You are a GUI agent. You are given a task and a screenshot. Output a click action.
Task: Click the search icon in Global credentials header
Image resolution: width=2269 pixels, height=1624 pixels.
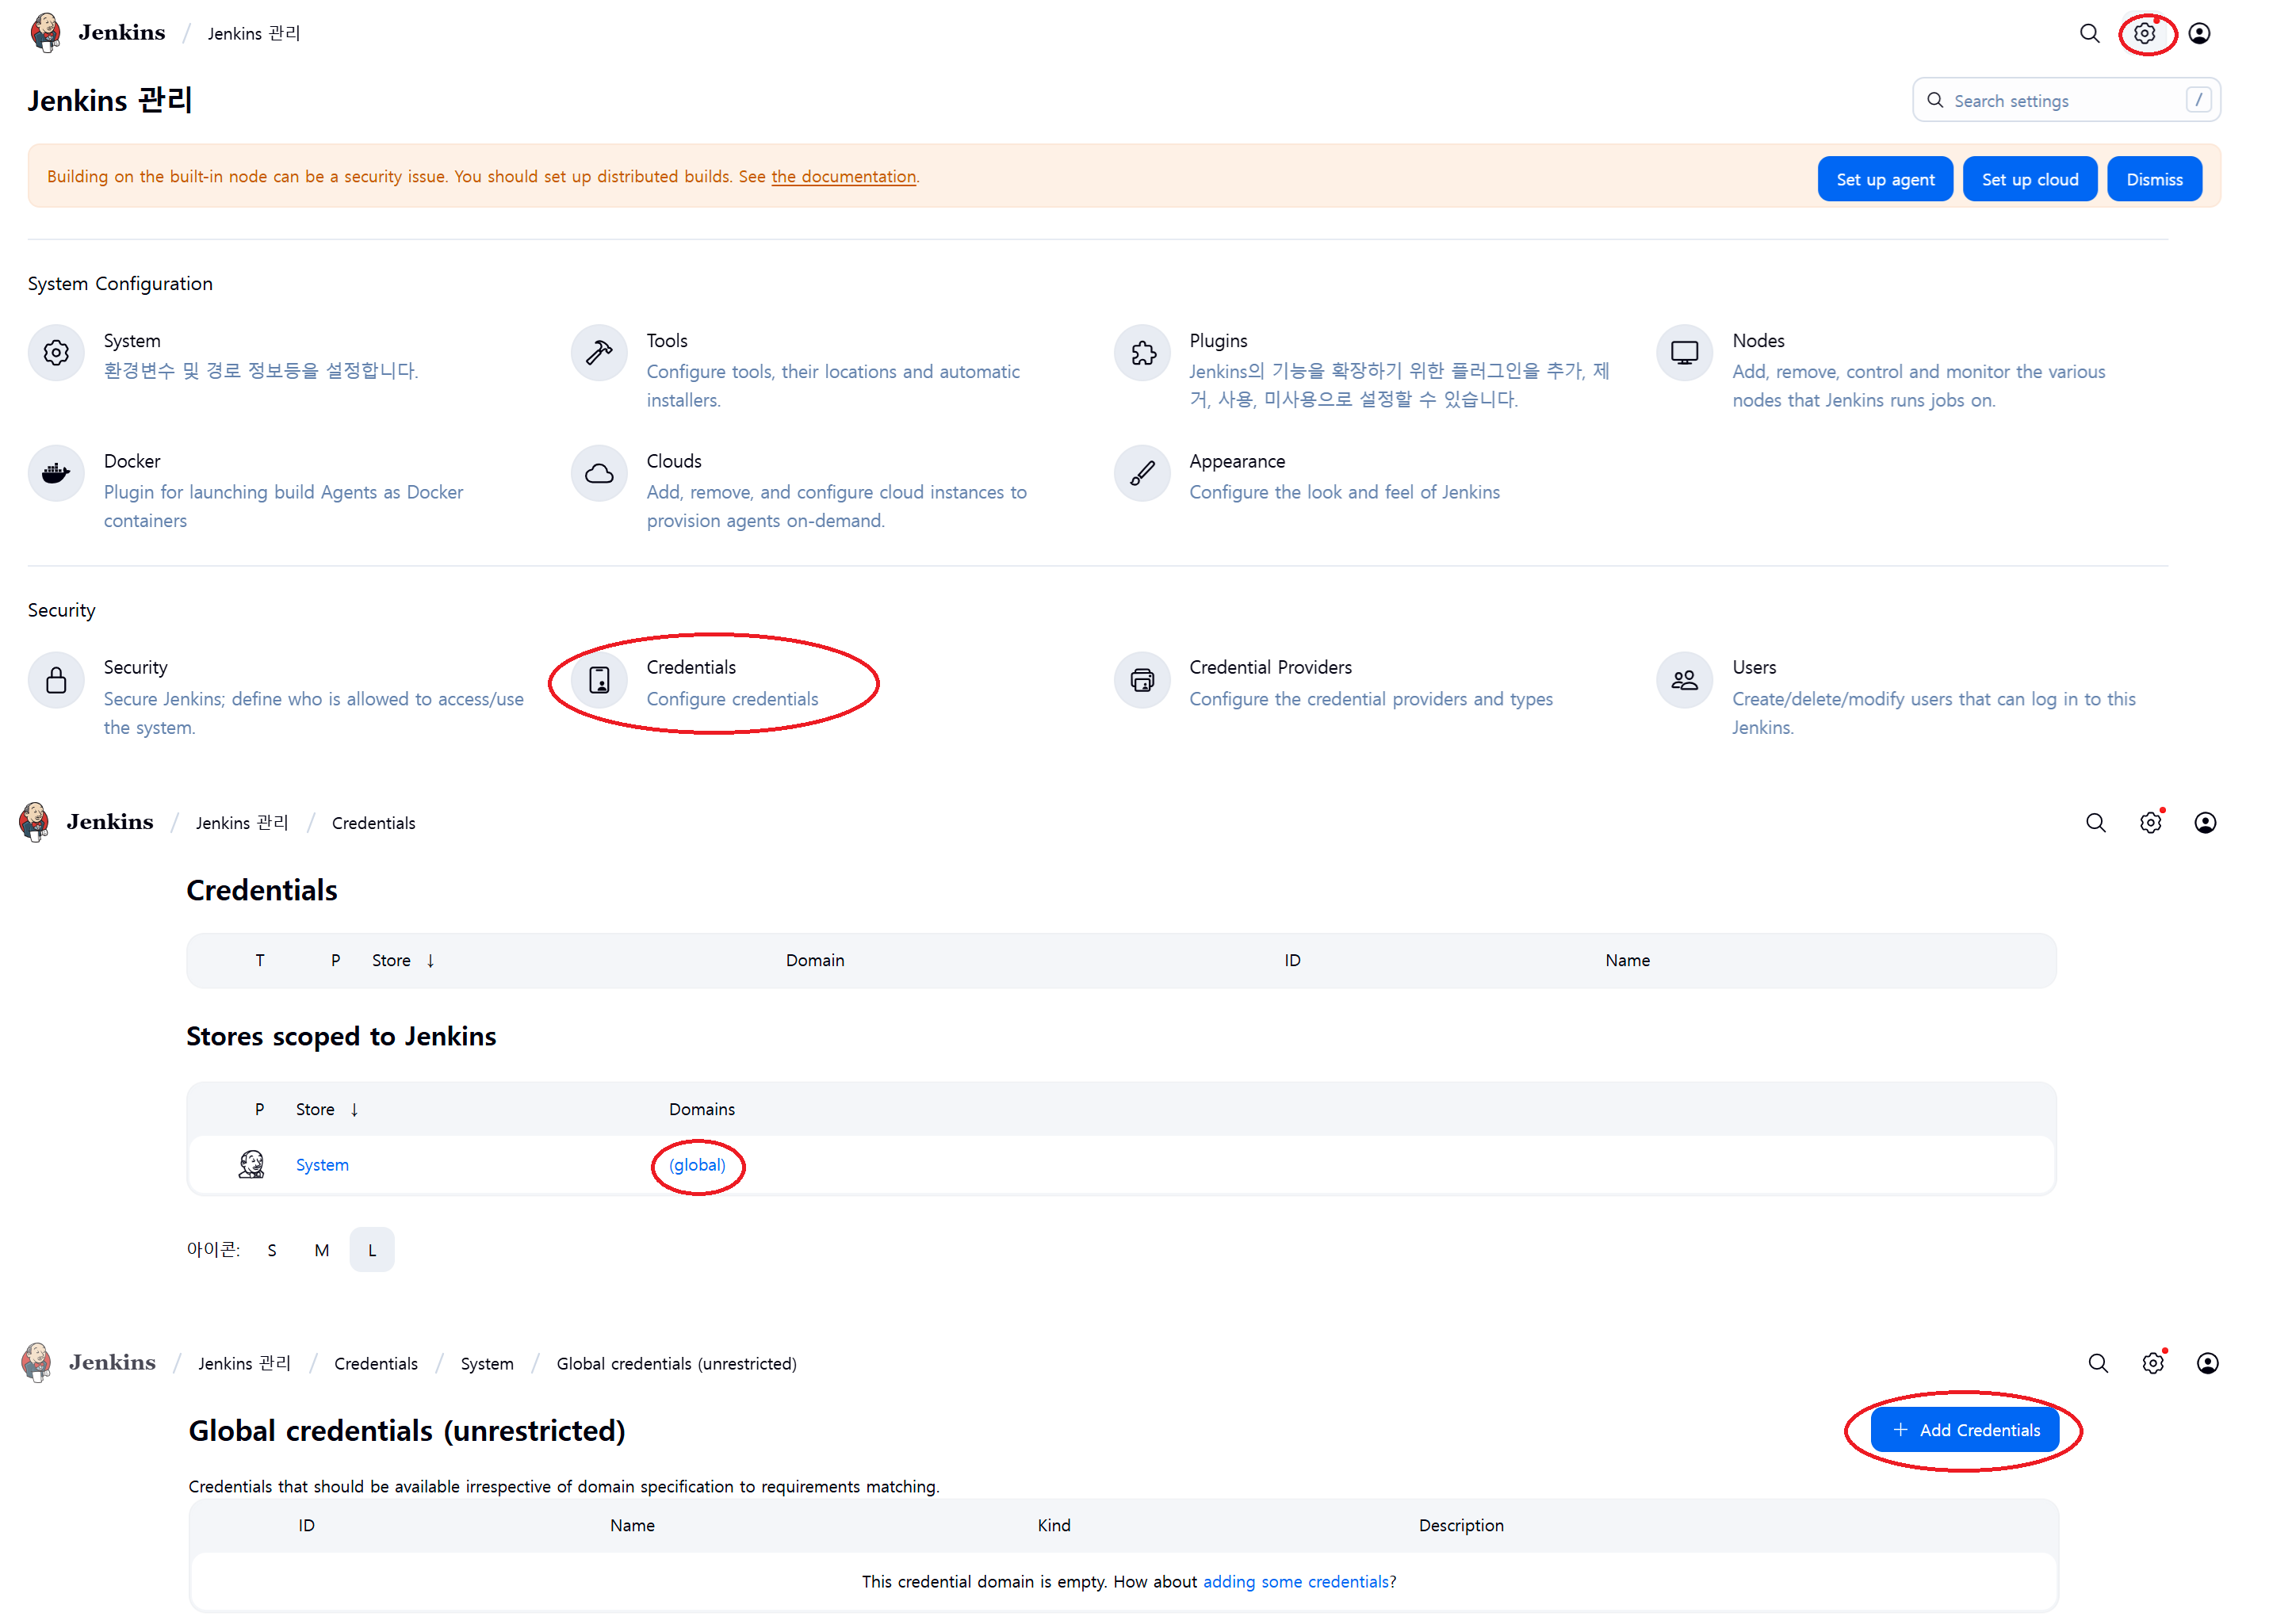2097,1363
